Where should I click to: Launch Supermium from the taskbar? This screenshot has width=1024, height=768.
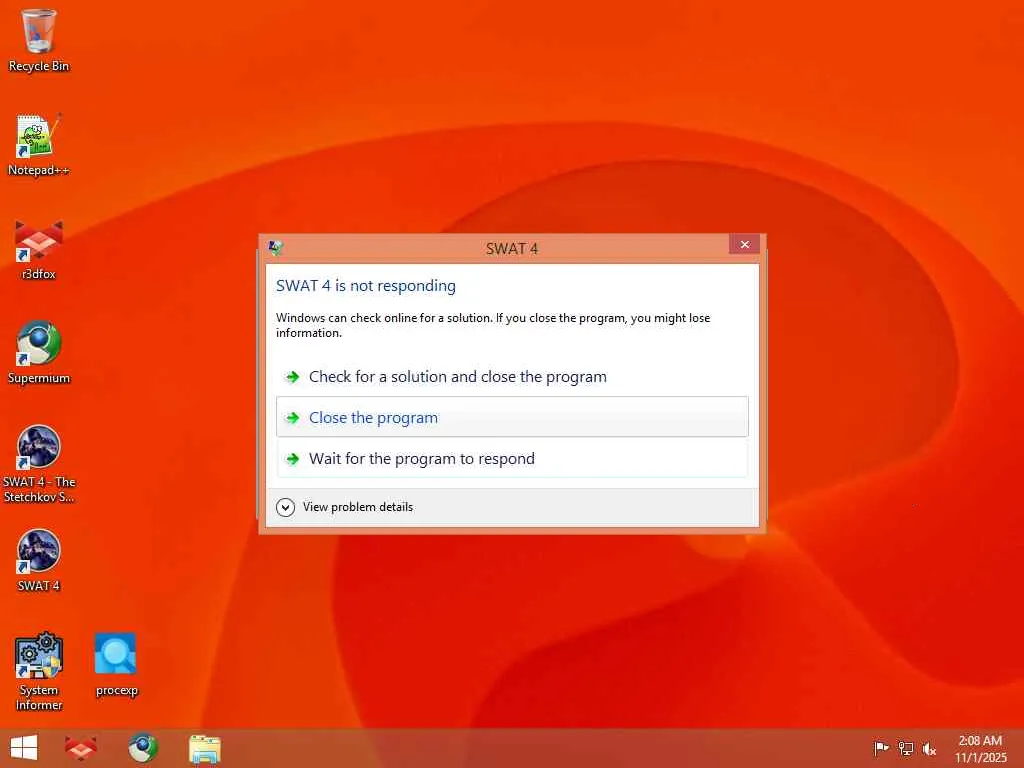pos(142,748)
